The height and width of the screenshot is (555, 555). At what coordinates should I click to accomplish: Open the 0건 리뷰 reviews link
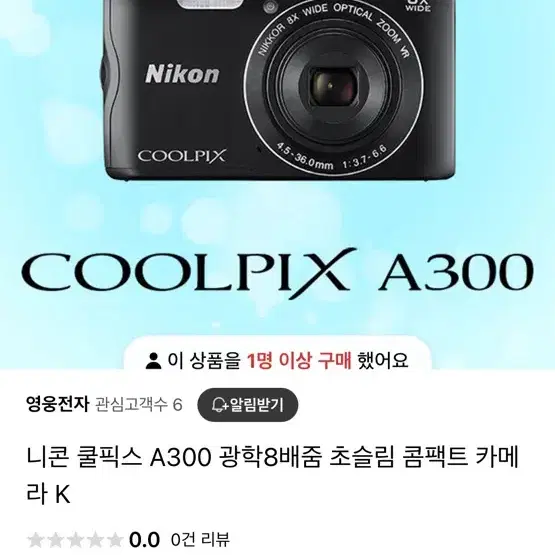tap(200, 540)
